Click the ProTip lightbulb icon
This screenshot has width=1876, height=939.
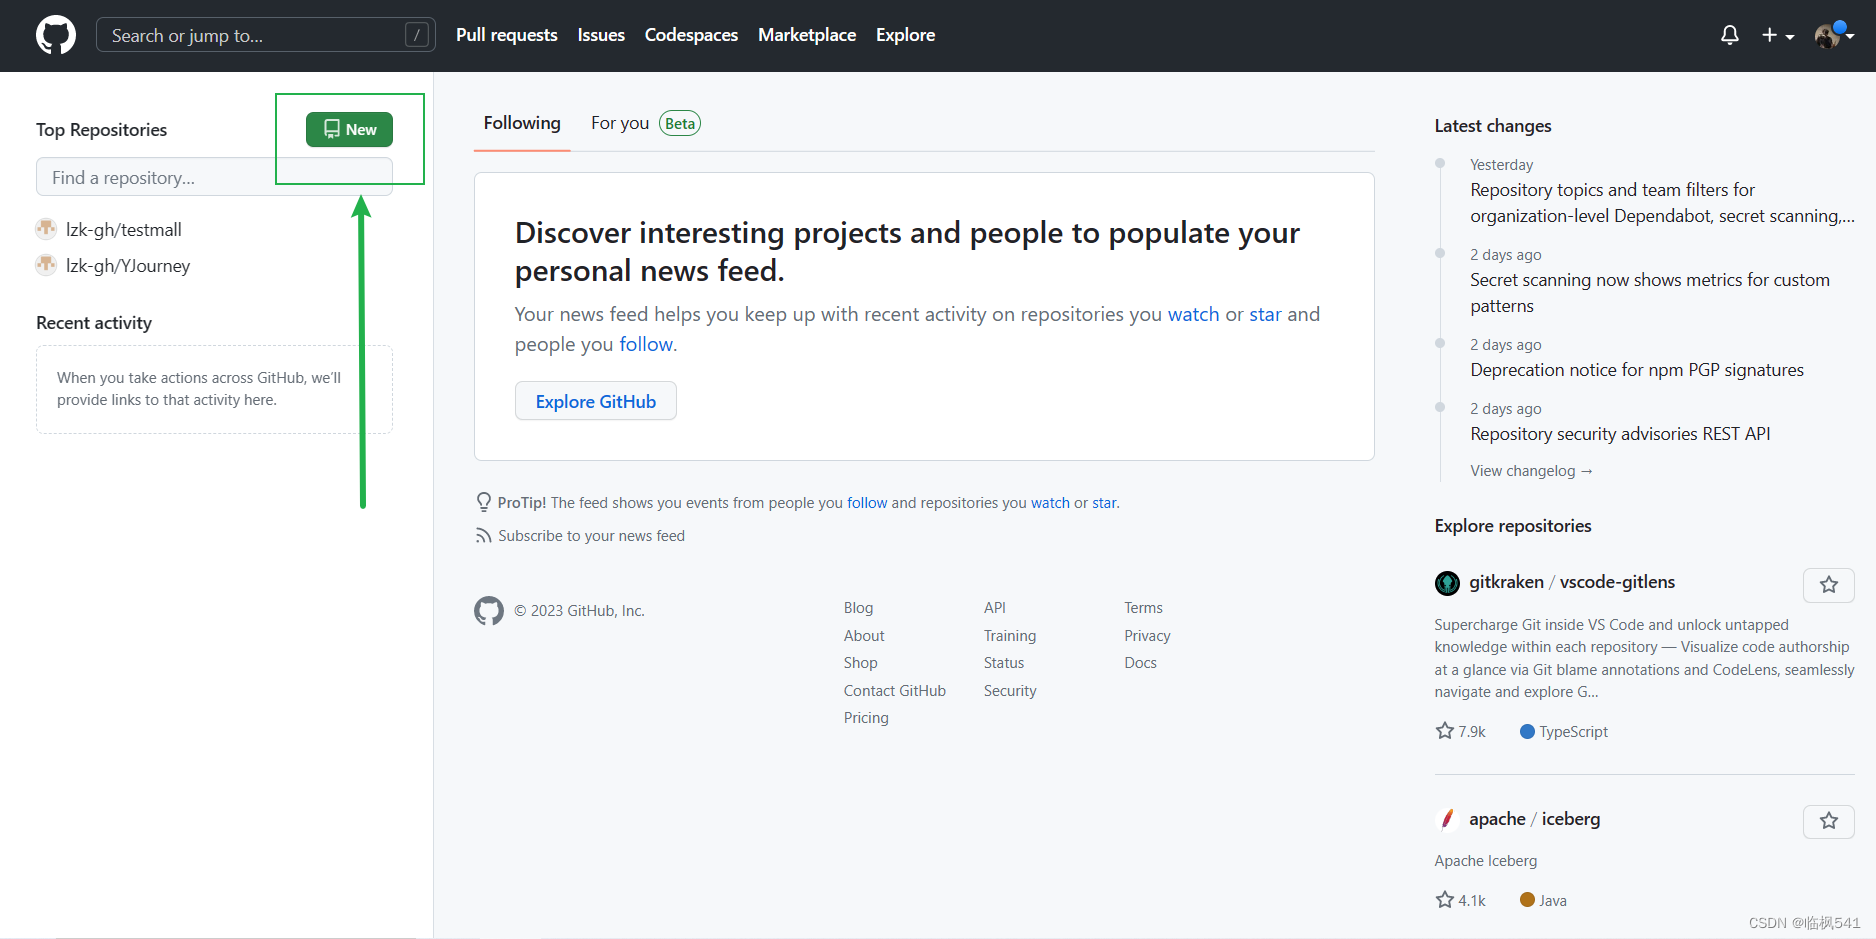tap(484, 502)
